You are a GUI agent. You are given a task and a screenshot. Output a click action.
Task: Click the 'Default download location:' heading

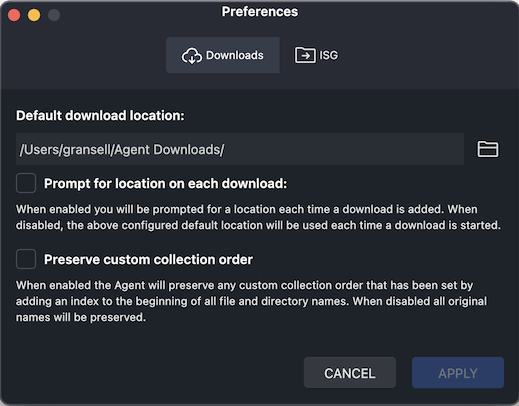pos(100,116)
